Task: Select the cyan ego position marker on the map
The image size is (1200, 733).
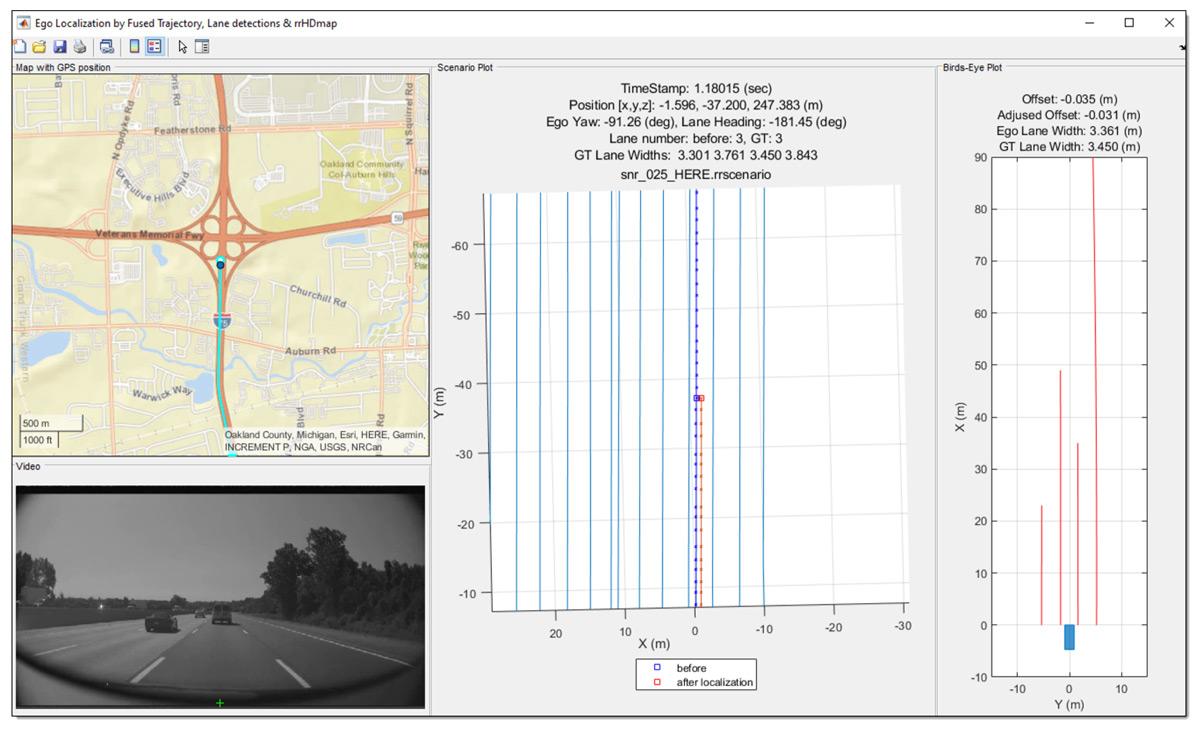Action: [x=218, y=264]
